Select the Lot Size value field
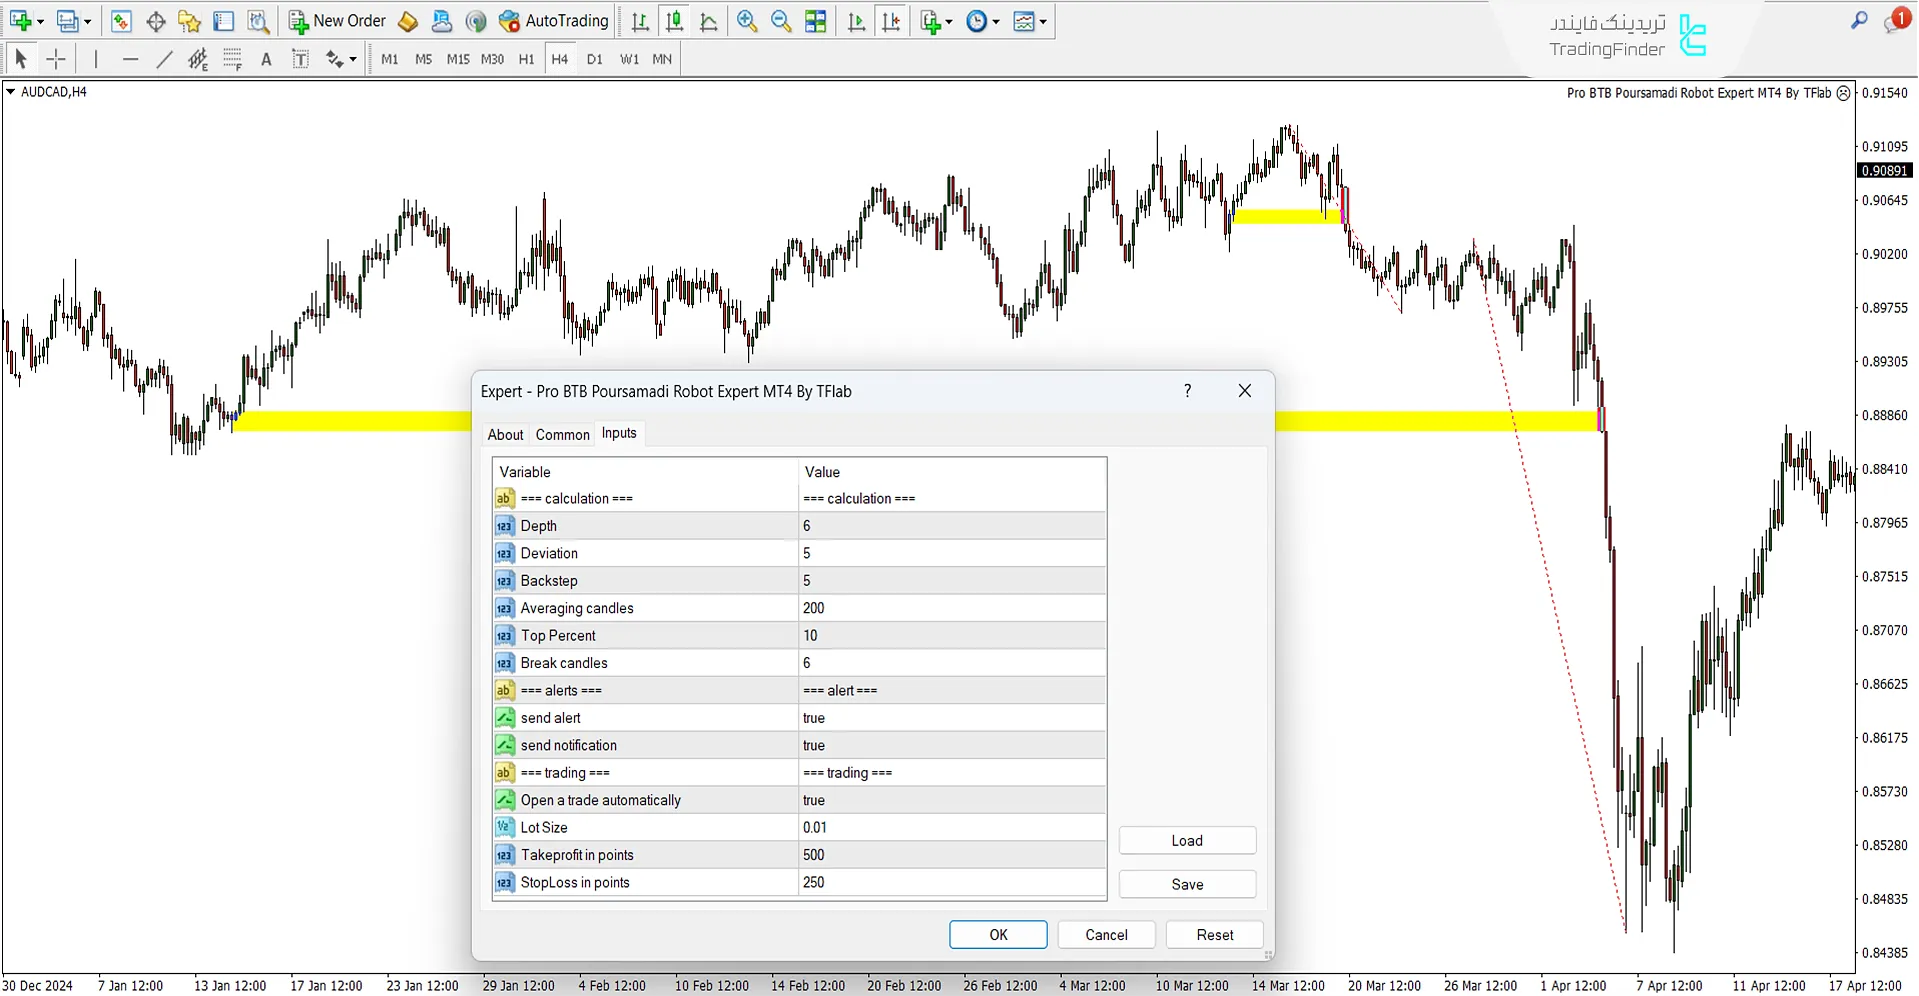The height and width of the screenshot is (996, 1919). click(950, 827)
